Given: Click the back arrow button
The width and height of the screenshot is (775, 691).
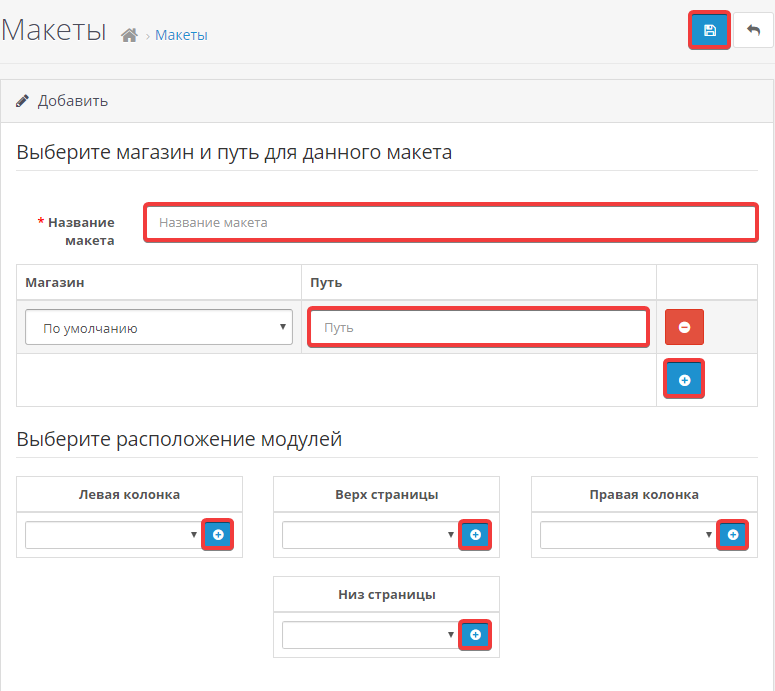Looking at the screenshot, I should (x=753, y=31).
